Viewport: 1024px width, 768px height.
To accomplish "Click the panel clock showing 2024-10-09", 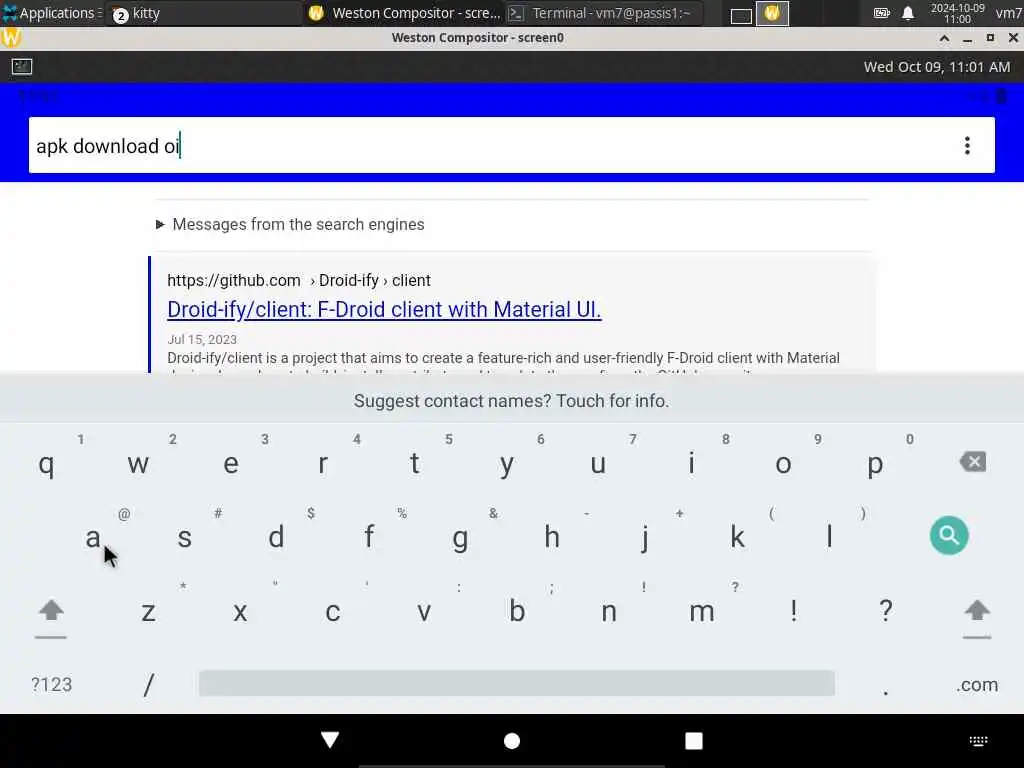I will [957, 13].
